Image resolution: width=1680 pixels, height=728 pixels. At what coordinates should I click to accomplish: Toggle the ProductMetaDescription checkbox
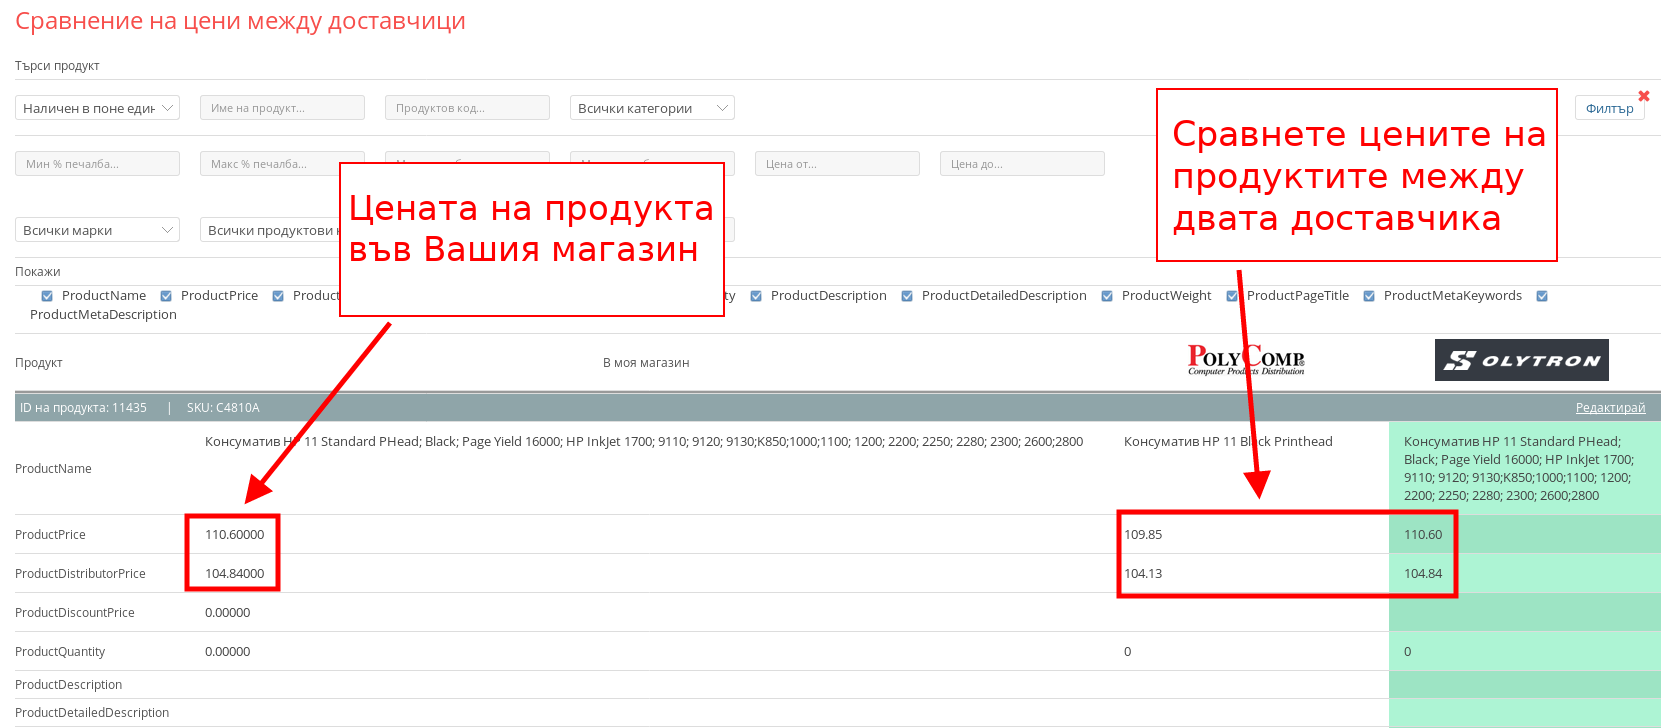point(1542,296)
